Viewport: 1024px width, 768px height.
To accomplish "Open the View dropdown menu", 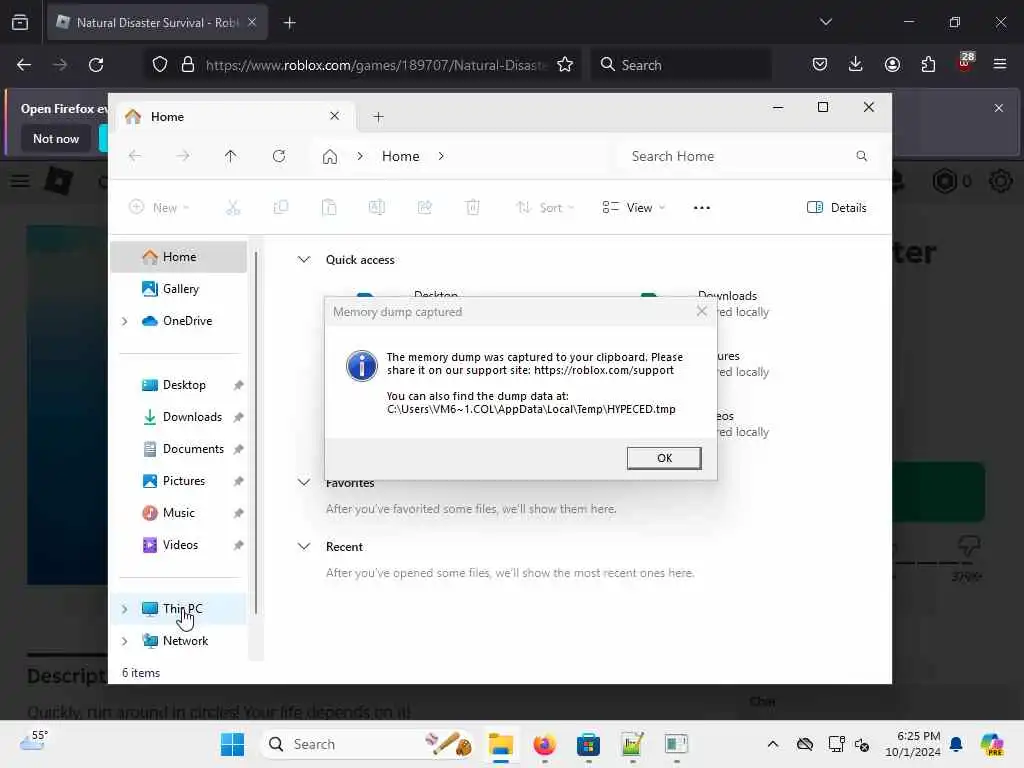I will (x=633, y=208).
